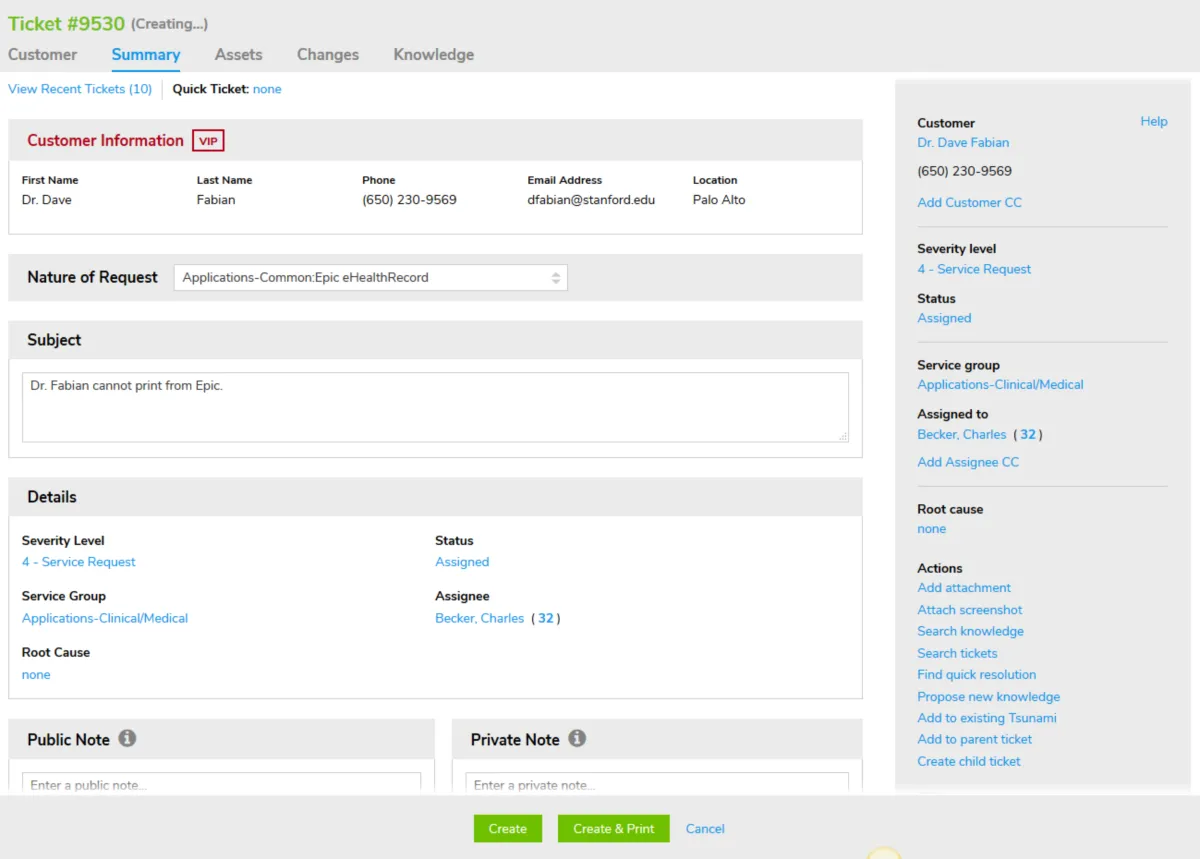Select Add Customer CC link
1200x859 pixels.
tap(969, 202)
